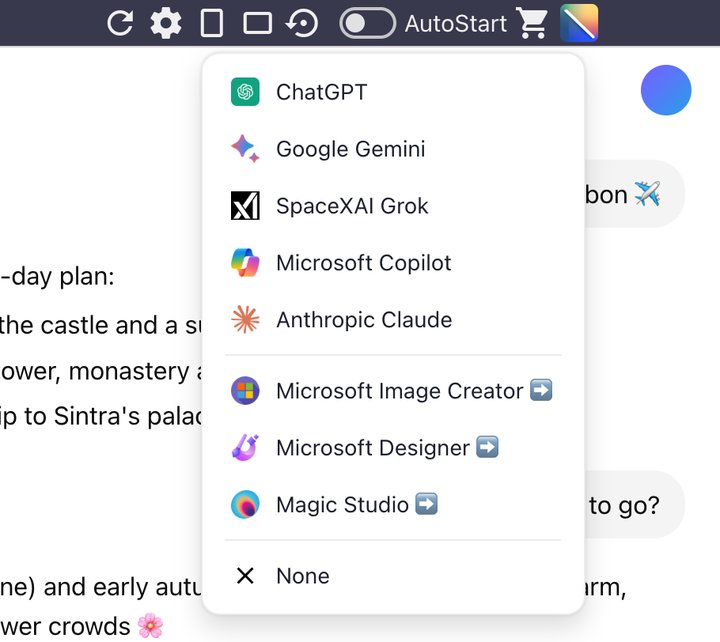
Task: Select None to clear selection
Action: [x=393, y=576]
